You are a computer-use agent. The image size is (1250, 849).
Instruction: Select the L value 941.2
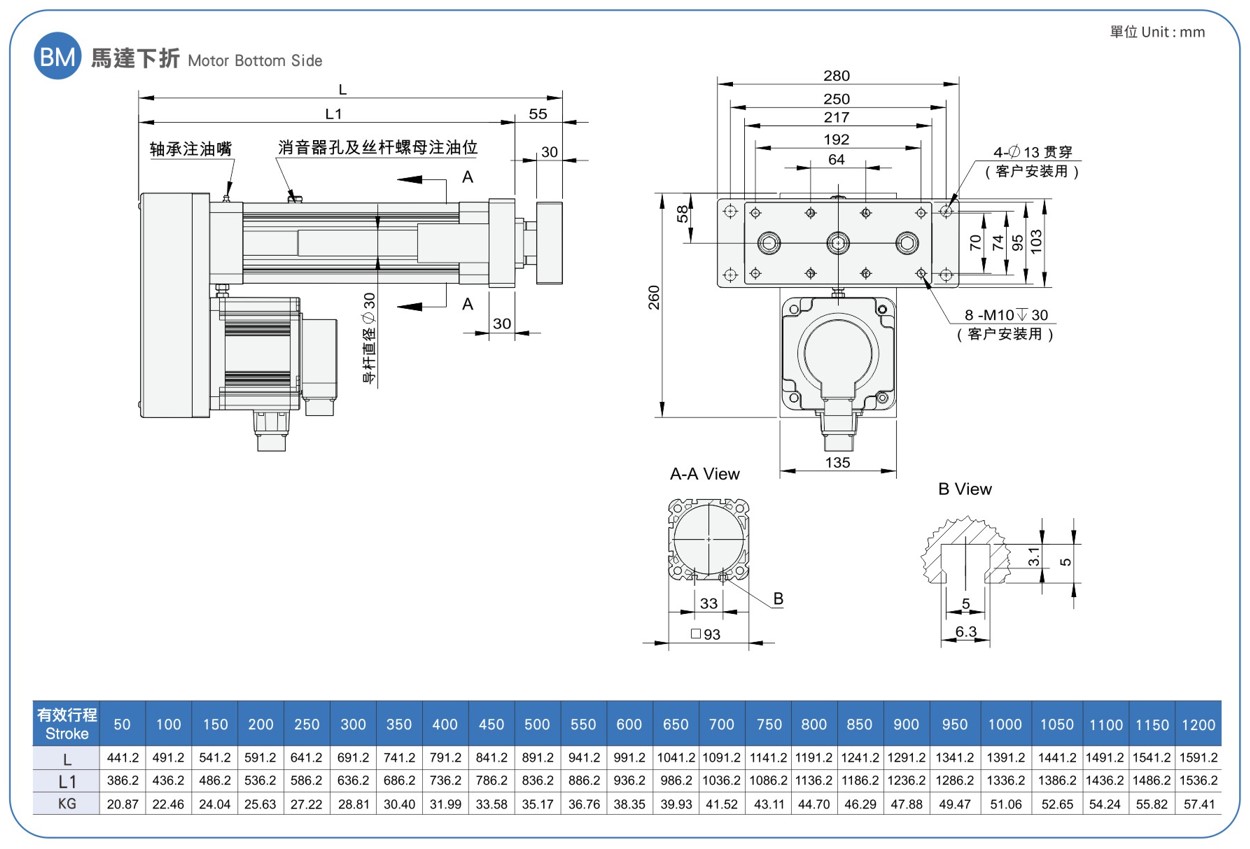tap(583, 758)
